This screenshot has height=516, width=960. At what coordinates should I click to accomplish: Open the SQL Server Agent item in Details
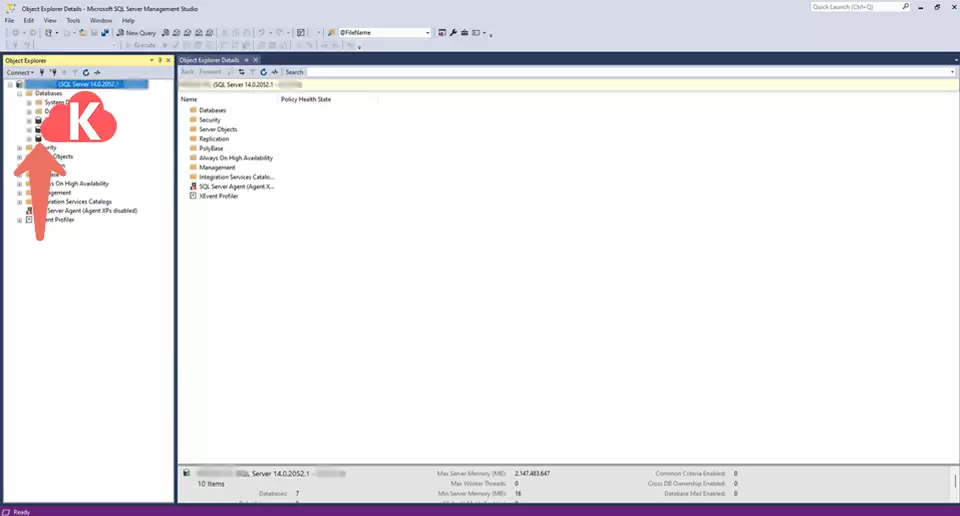tap(236, 186)
